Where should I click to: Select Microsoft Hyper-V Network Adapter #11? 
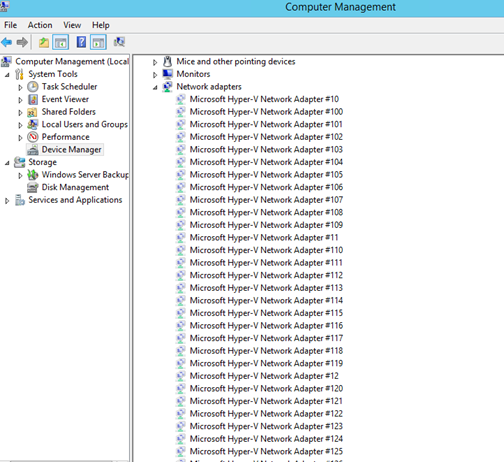264,238
